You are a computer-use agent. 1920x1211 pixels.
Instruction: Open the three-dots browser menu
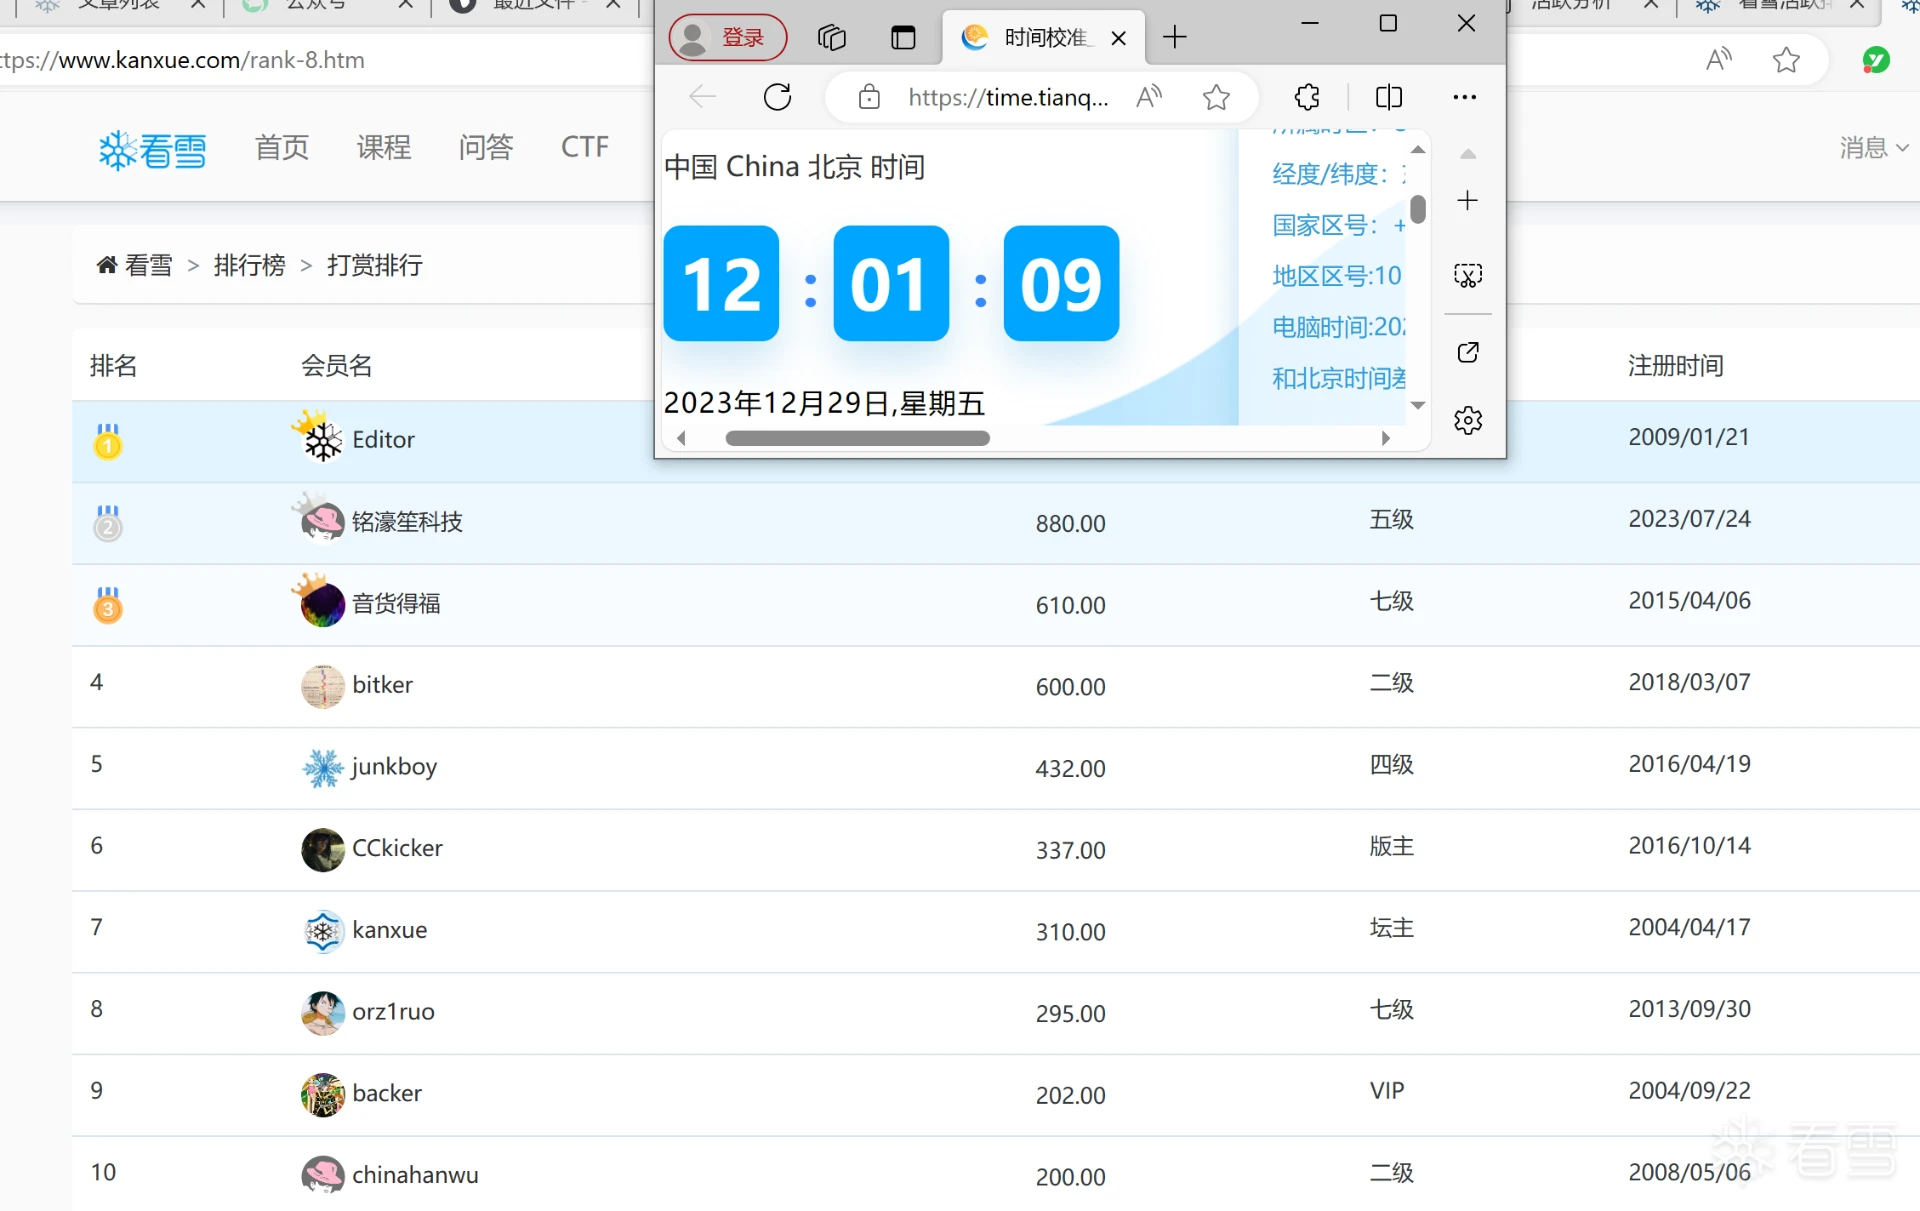(1464, 97)
